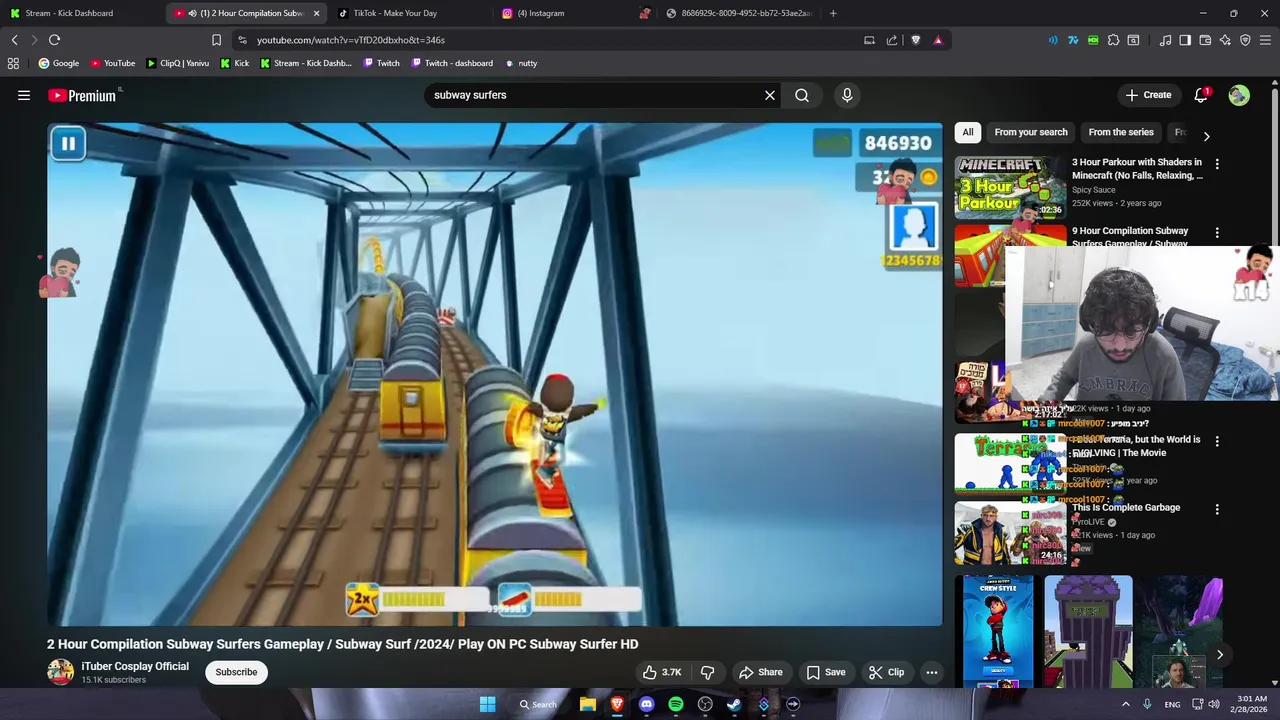Bookmark this page icon in address bar
The width and height of the screenshot is (1280, 720).
point(216,40)
